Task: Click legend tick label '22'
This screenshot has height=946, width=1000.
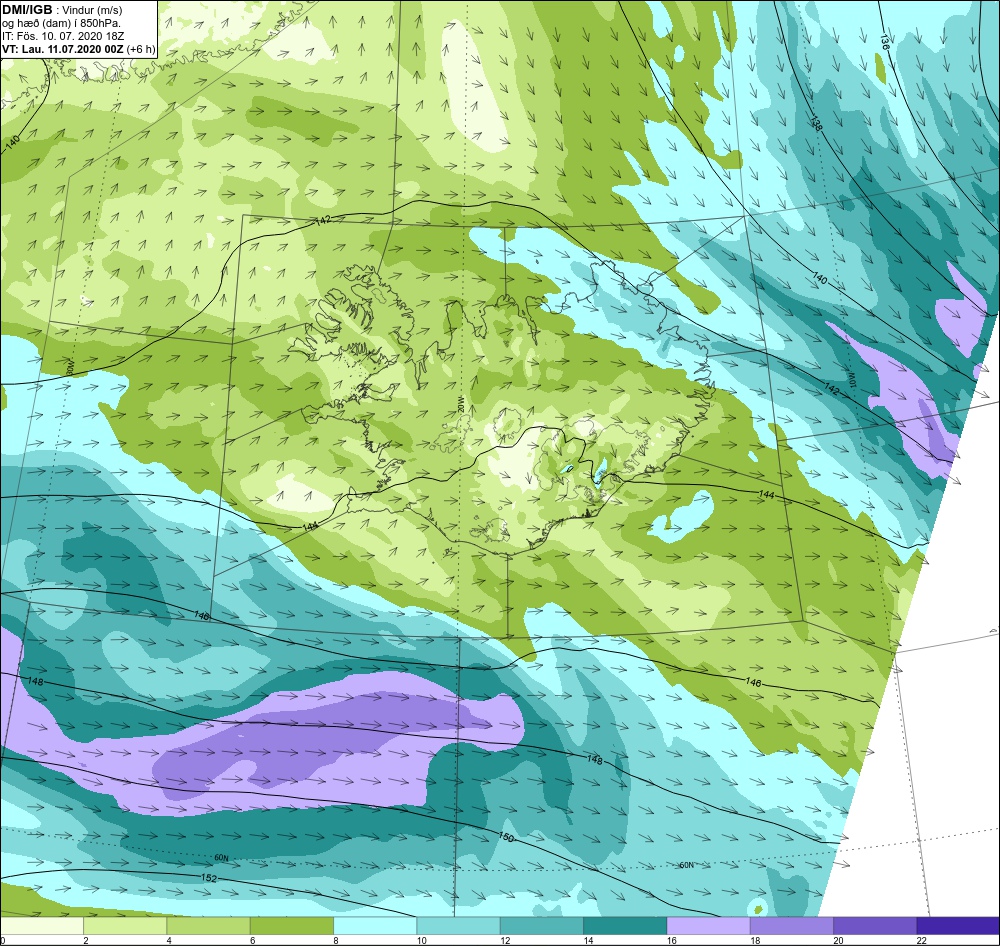Action: (x=921, y=940)
